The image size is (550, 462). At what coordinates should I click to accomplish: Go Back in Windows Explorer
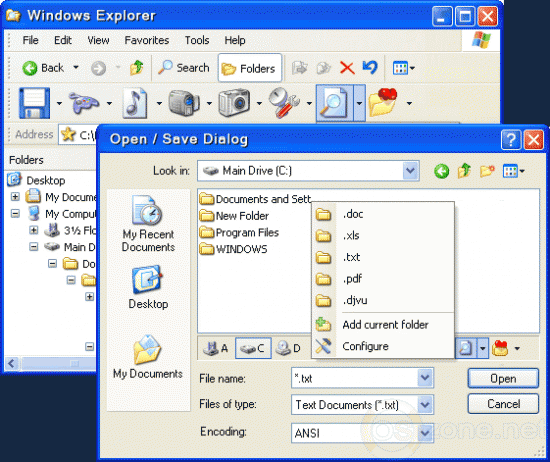pyautogui.click(x=43, y=68)
